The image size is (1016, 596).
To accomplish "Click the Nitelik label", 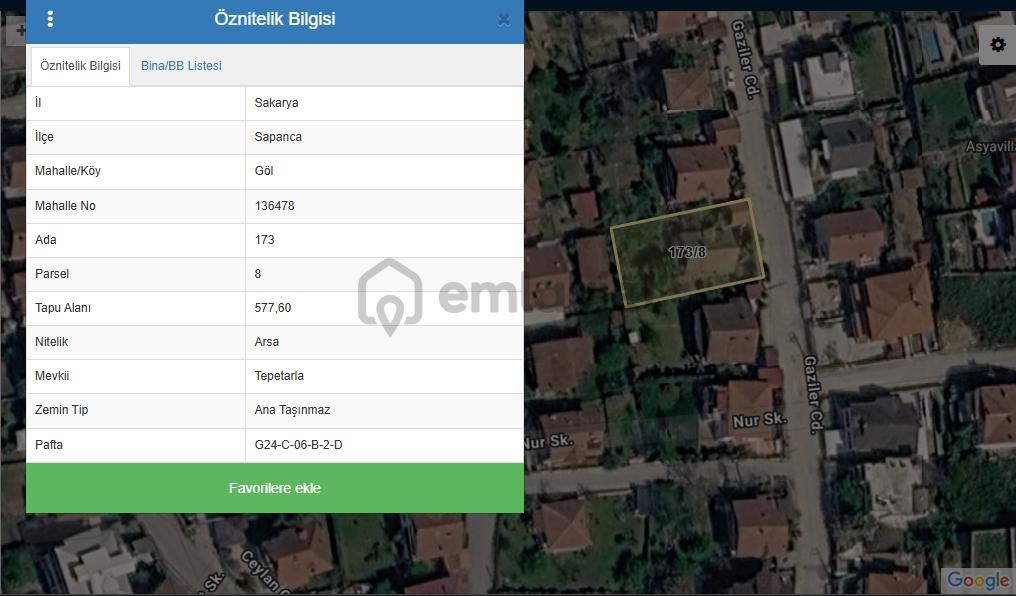I will tap(51, 341).
